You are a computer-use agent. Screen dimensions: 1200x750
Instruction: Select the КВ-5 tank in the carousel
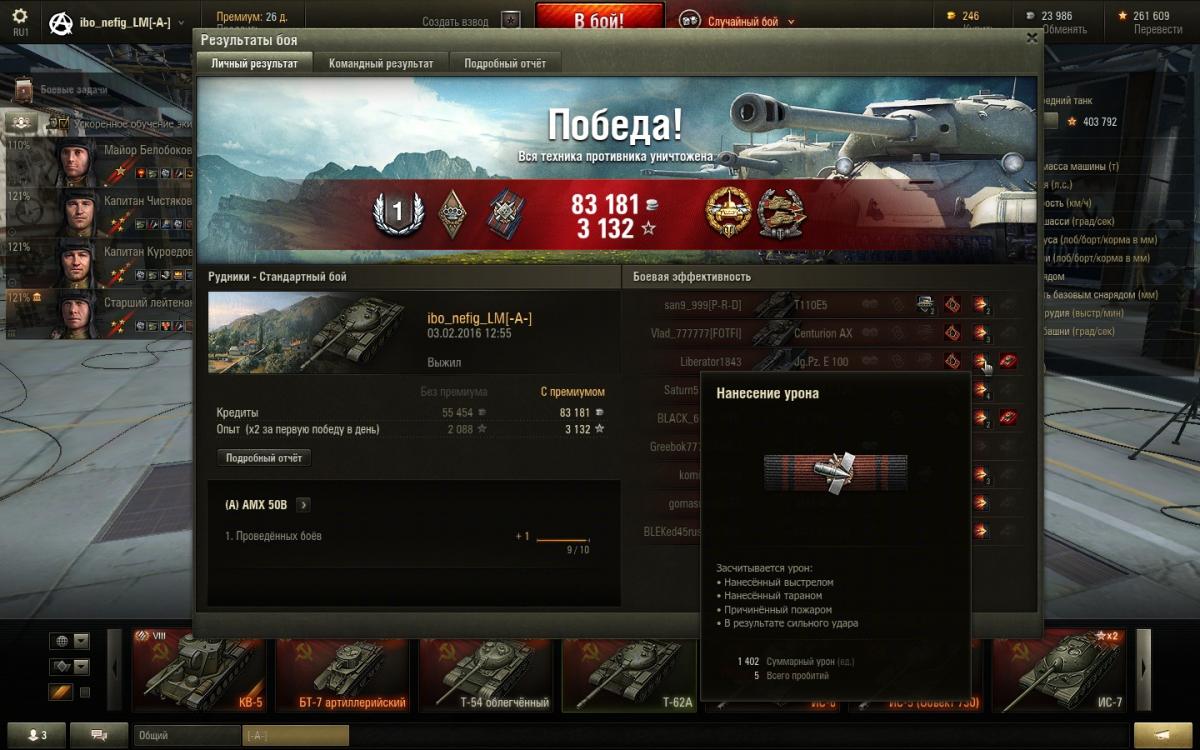199,670
